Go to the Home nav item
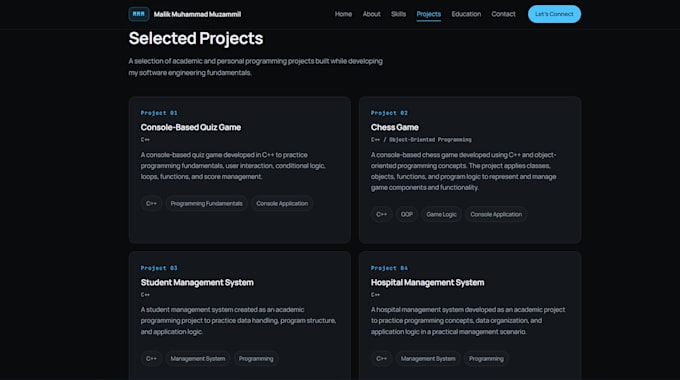 click(343, 14)
